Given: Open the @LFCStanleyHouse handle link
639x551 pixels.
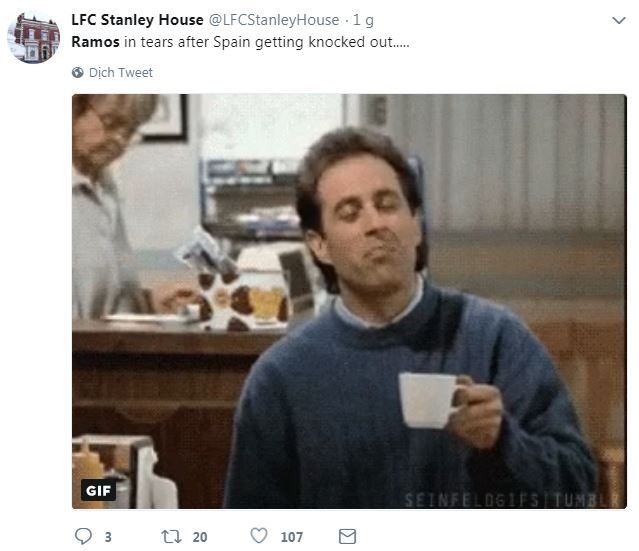Looking at the screenshot, I should pyautogui.click(x=274, y=20).
